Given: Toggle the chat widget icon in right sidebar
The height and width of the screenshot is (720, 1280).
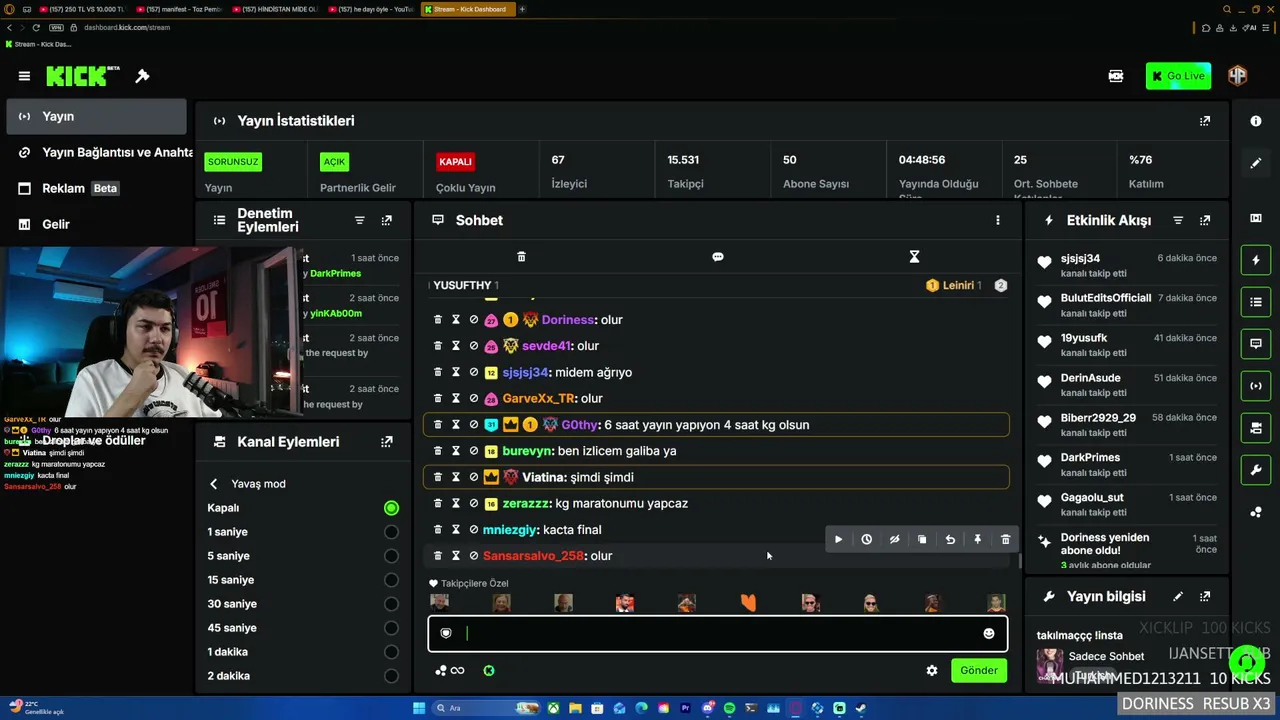Looking at the screenshot, I should pos(1256,344).
